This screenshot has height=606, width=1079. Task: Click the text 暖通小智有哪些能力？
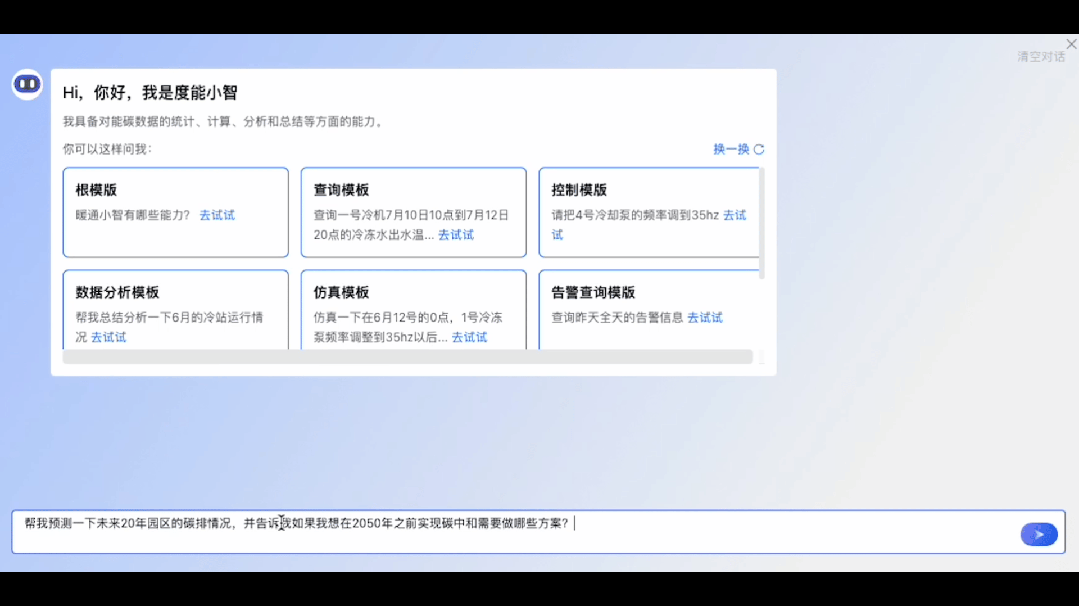133,215
